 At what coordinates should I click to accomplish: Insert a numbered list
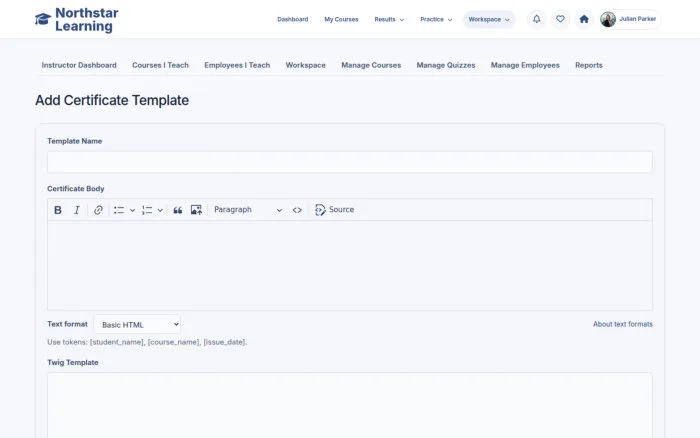click(x=147, y=210)
